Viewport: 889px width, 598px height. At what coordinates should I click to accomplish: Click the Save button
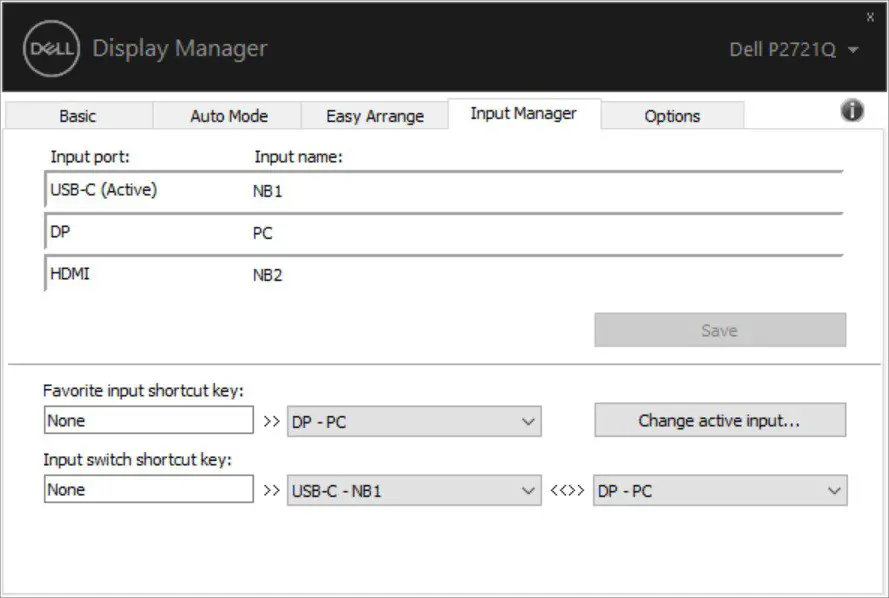[720, 330]
